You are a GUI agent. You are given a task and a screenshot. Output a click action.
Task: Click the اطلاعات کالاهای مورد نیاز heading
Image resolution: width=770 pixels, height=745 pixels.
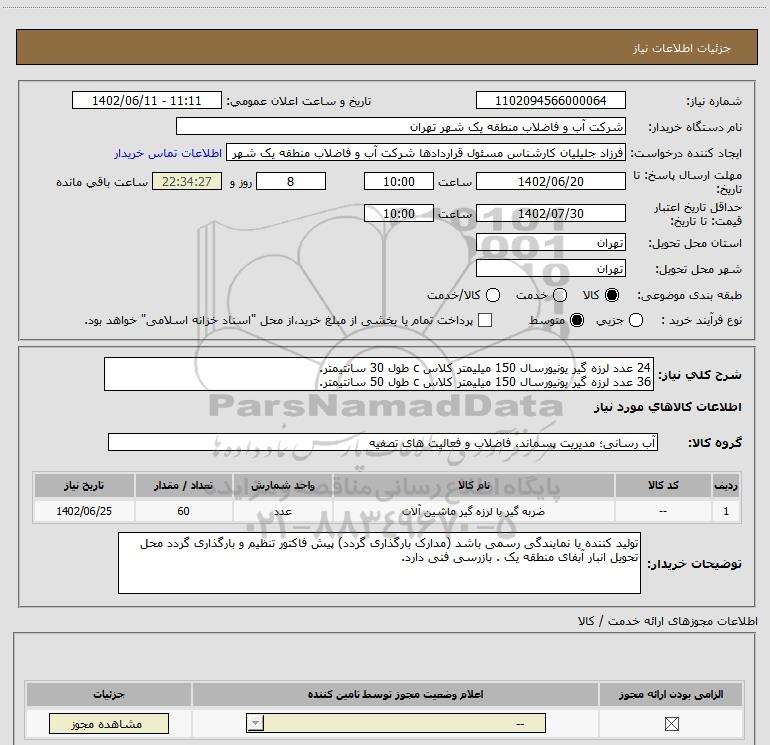tap(667, 407)
